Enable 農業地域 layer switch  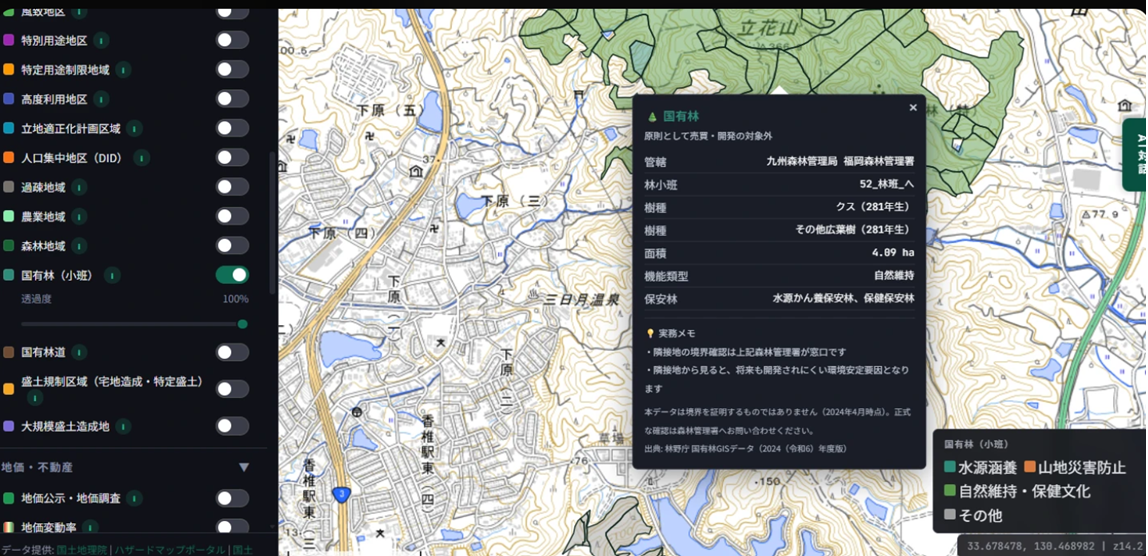click(x=232, y=217)
